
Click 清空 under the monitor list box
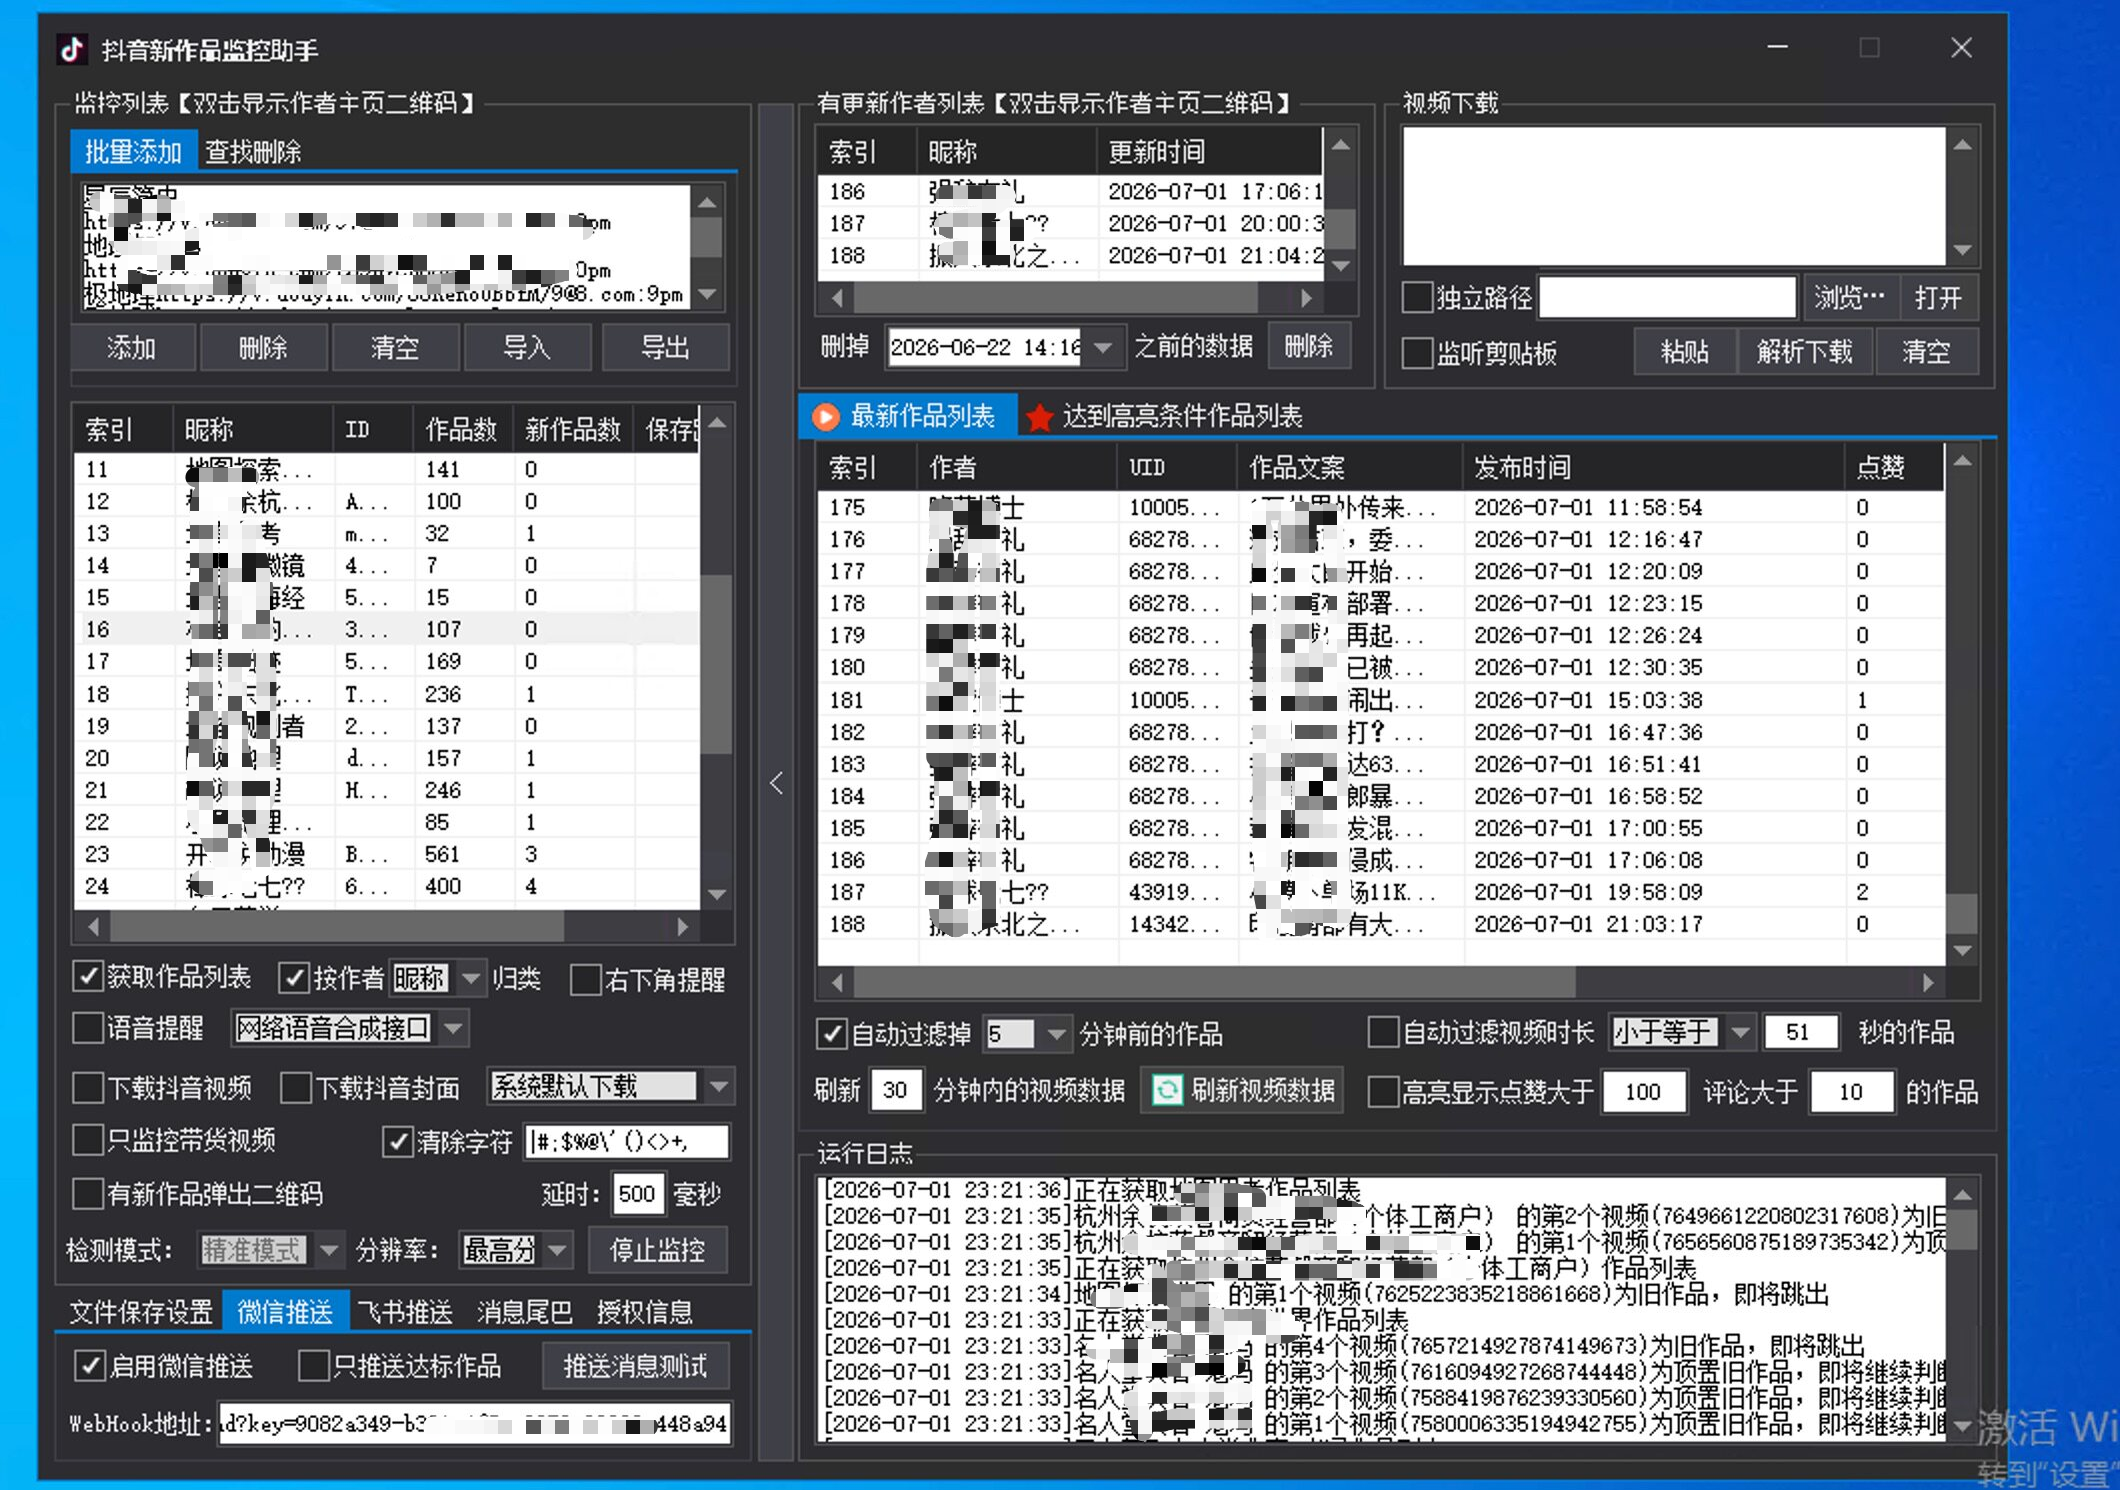coord(395,348)
